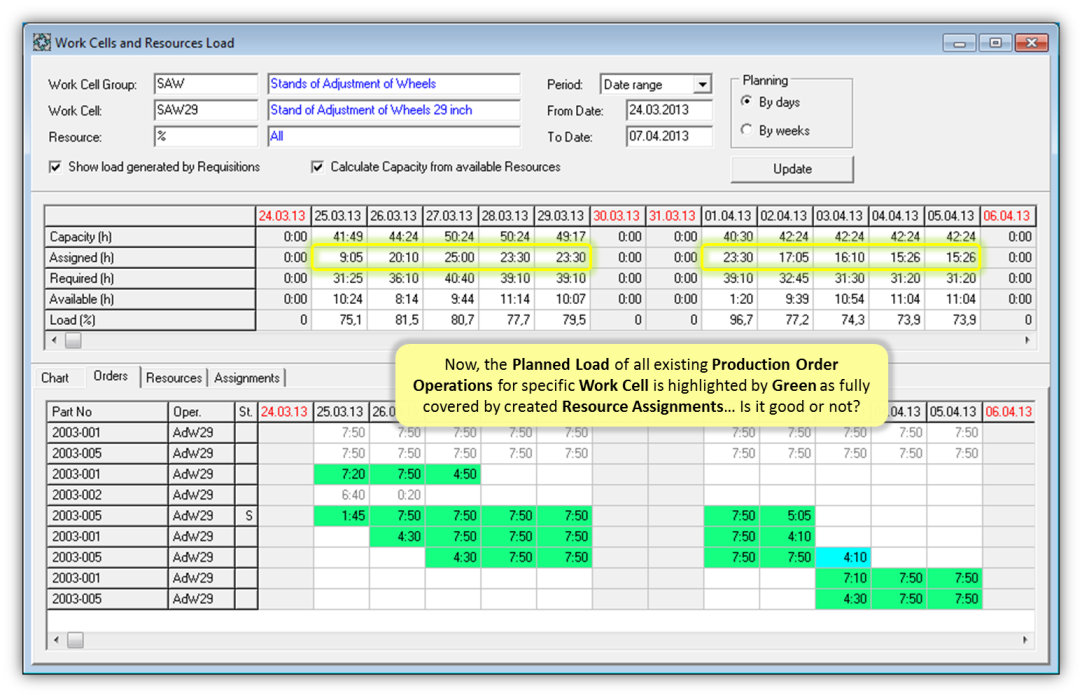Click the Load value 96,7 on 01.04.13
Viewport: 1082px width, 697px height.
point(728,320)
